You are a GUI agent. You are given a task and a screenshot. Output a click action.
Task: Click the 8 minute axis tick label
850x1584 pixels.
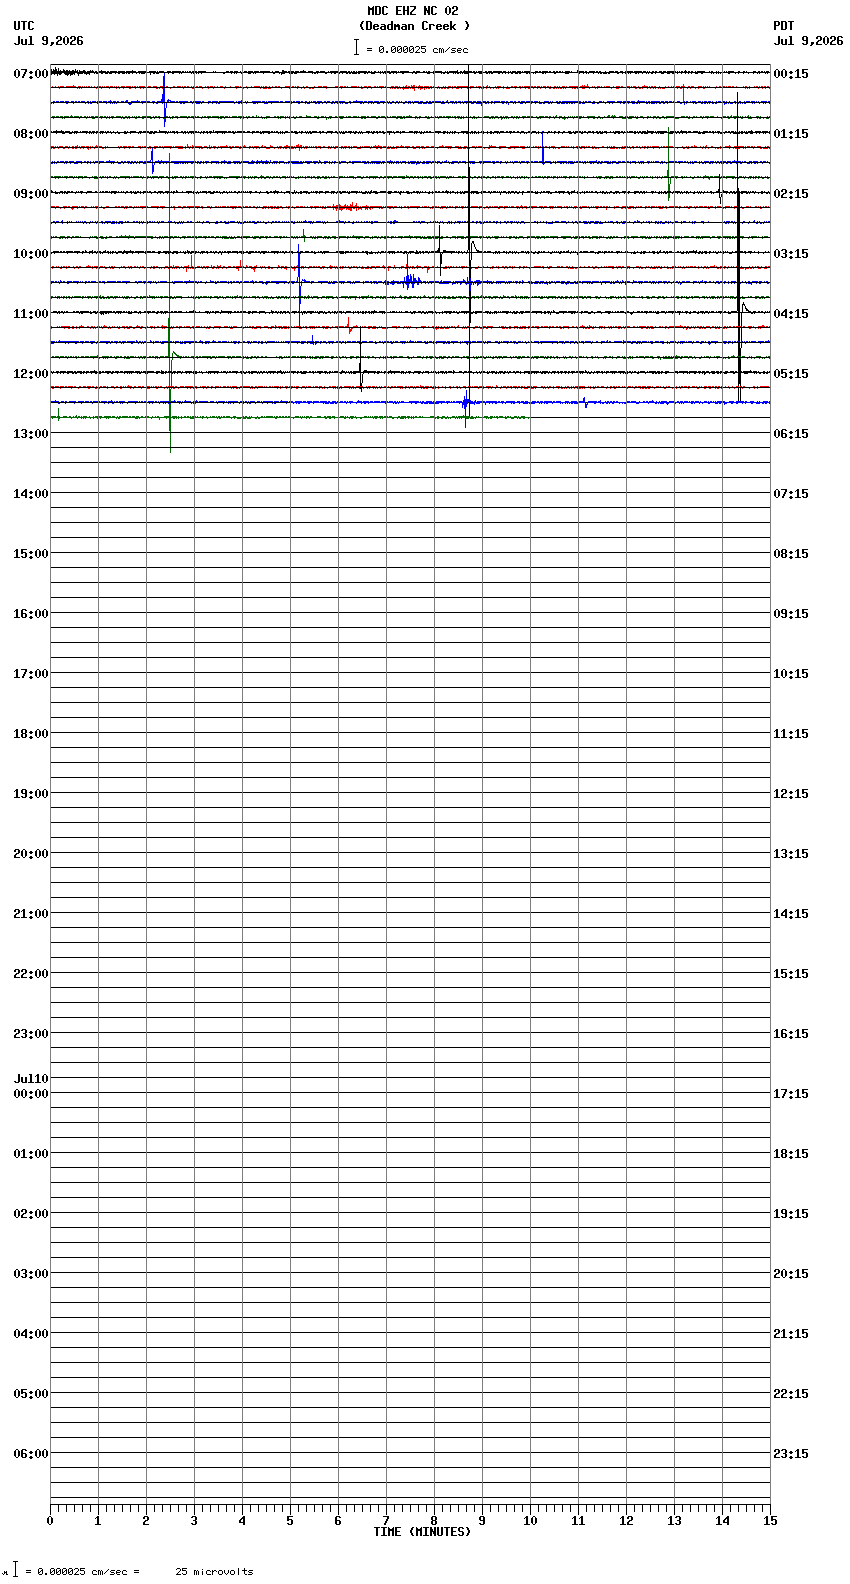[x=434, y=1521]
